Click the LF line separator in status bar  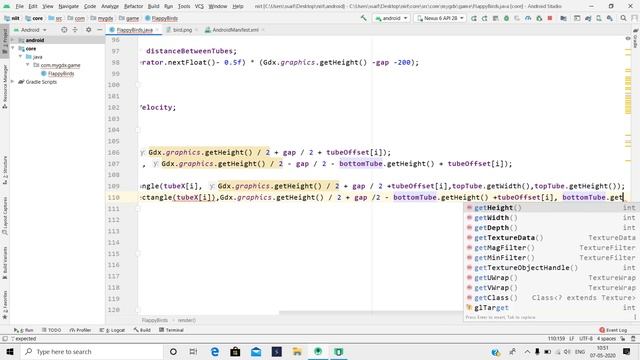coord(572,339)
